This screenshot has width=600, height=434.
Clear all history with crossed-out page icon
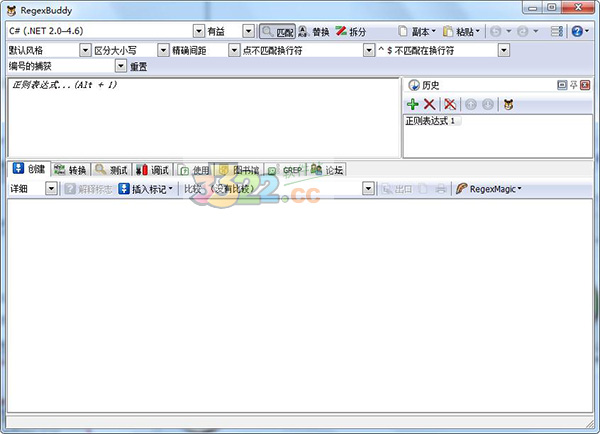pyautogui.click(x=450, y=104)
